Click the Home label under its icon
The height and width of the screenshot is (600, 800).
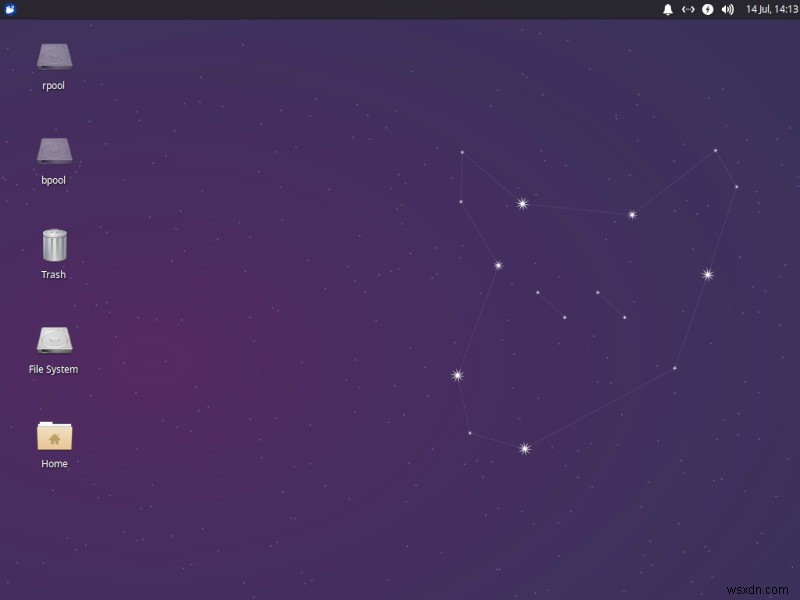click(x=53, y=463)
